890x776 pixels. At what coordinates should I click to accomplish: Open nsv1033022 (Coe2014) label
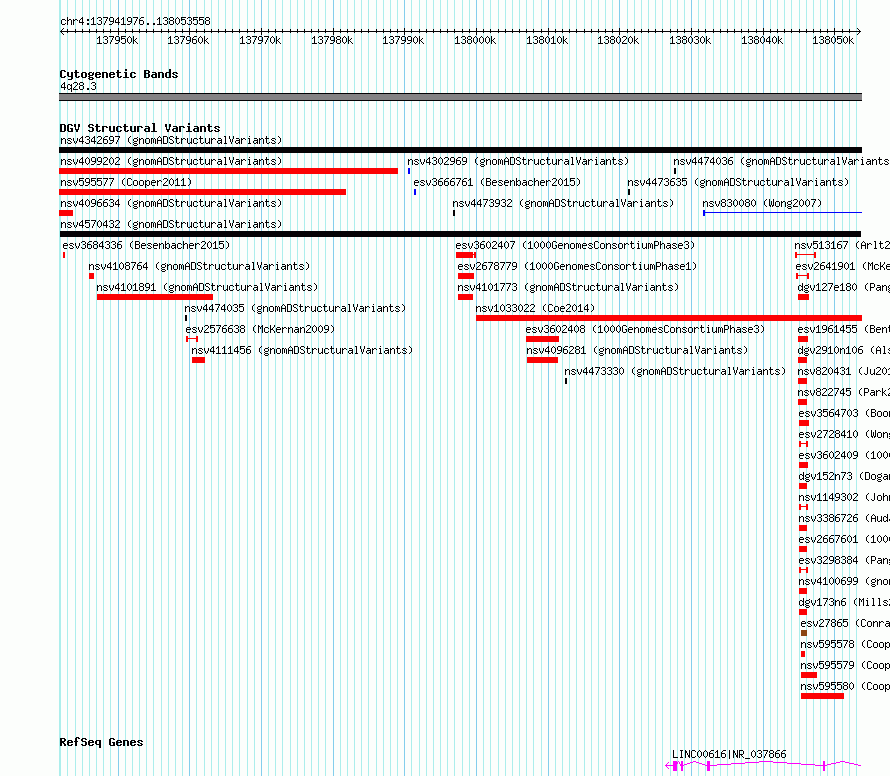pyautogui.click(x=535, y=308)
